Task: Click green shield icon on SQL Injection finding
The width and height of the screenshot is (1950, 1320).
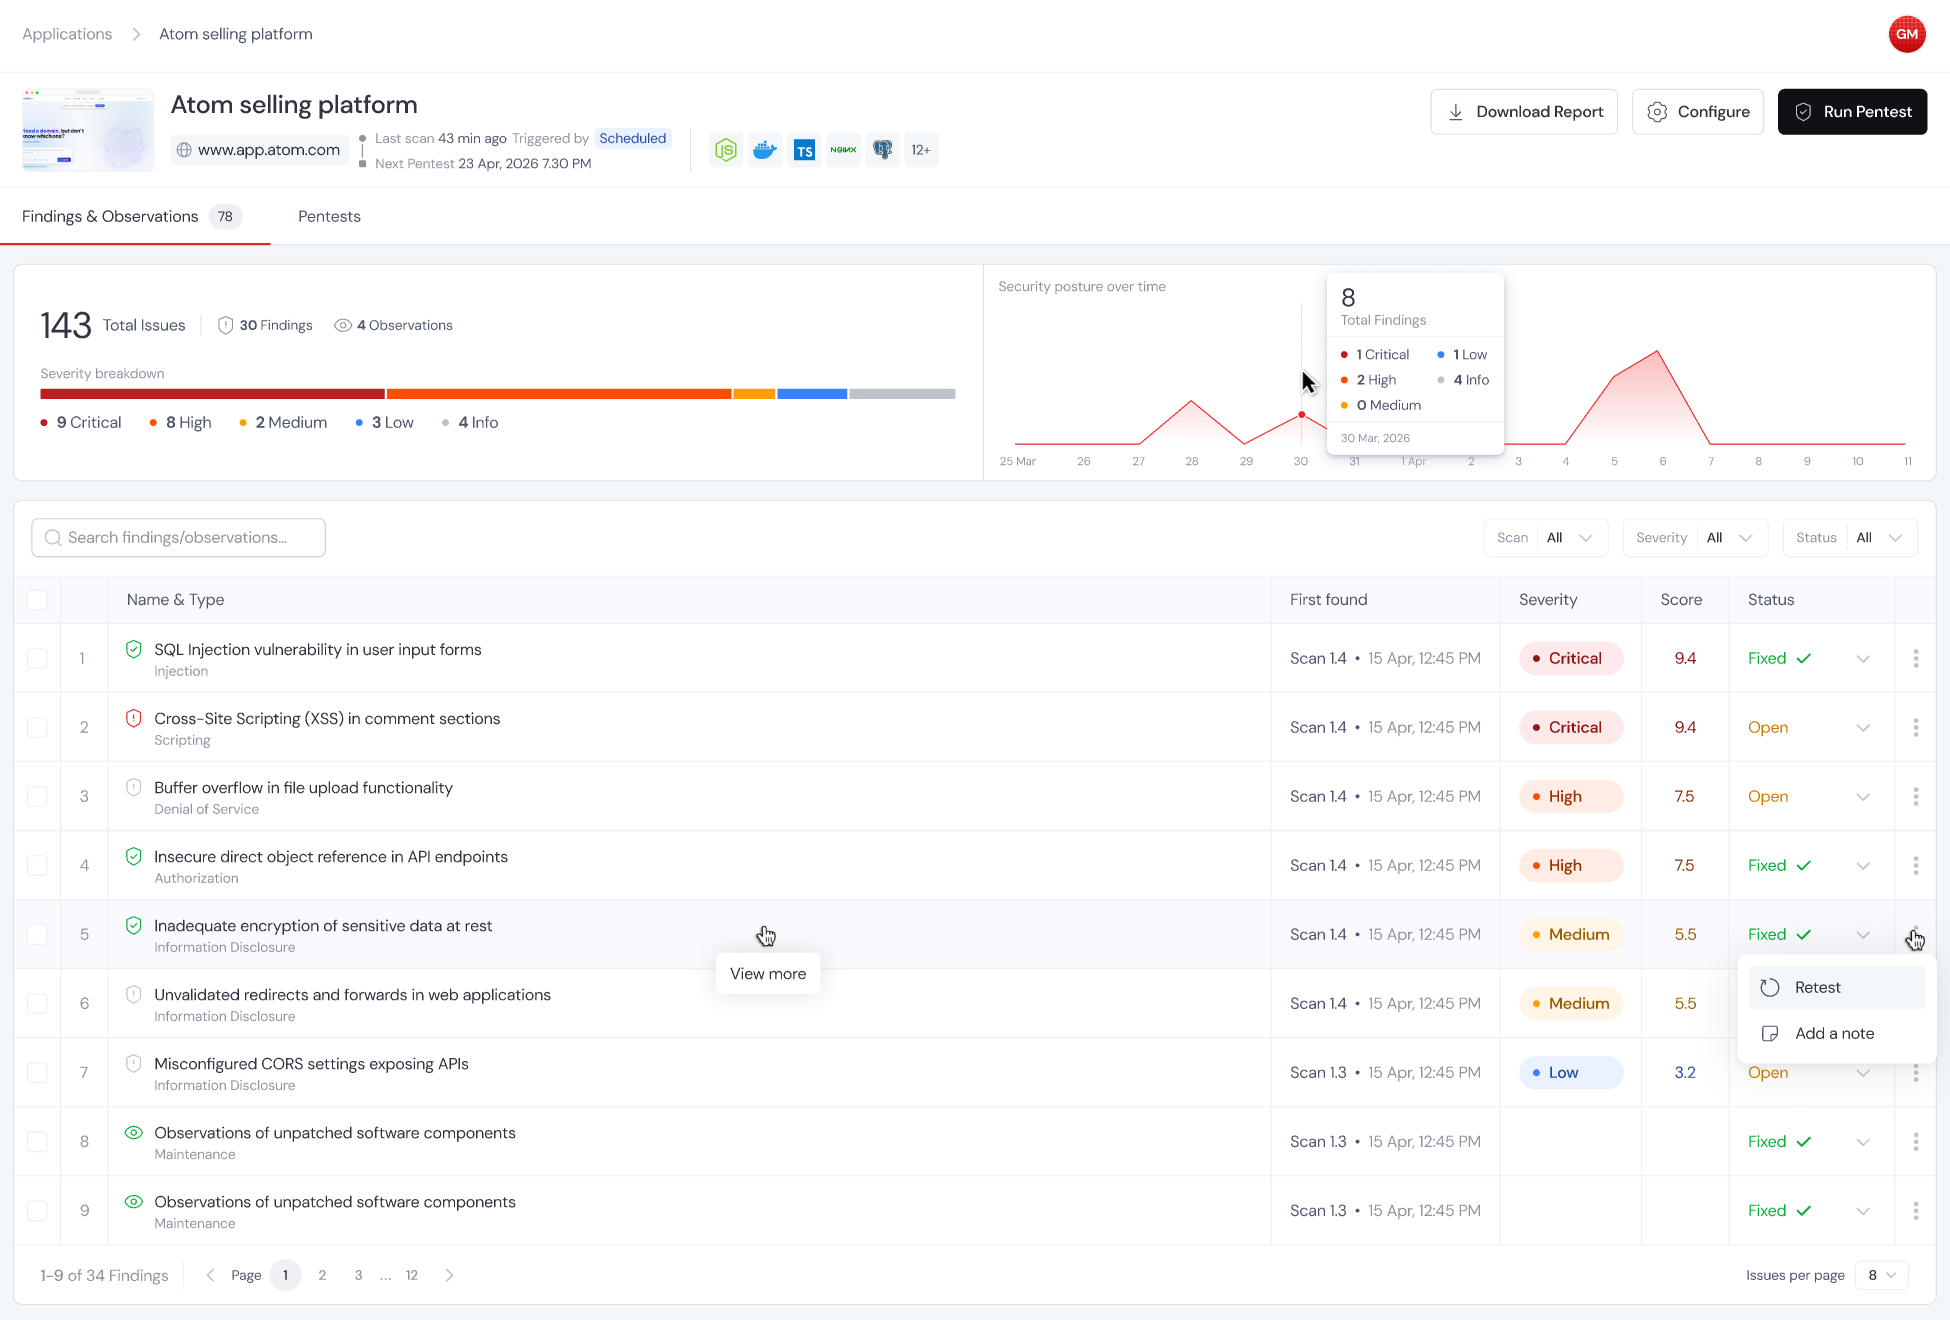Action: pos(133,649)
